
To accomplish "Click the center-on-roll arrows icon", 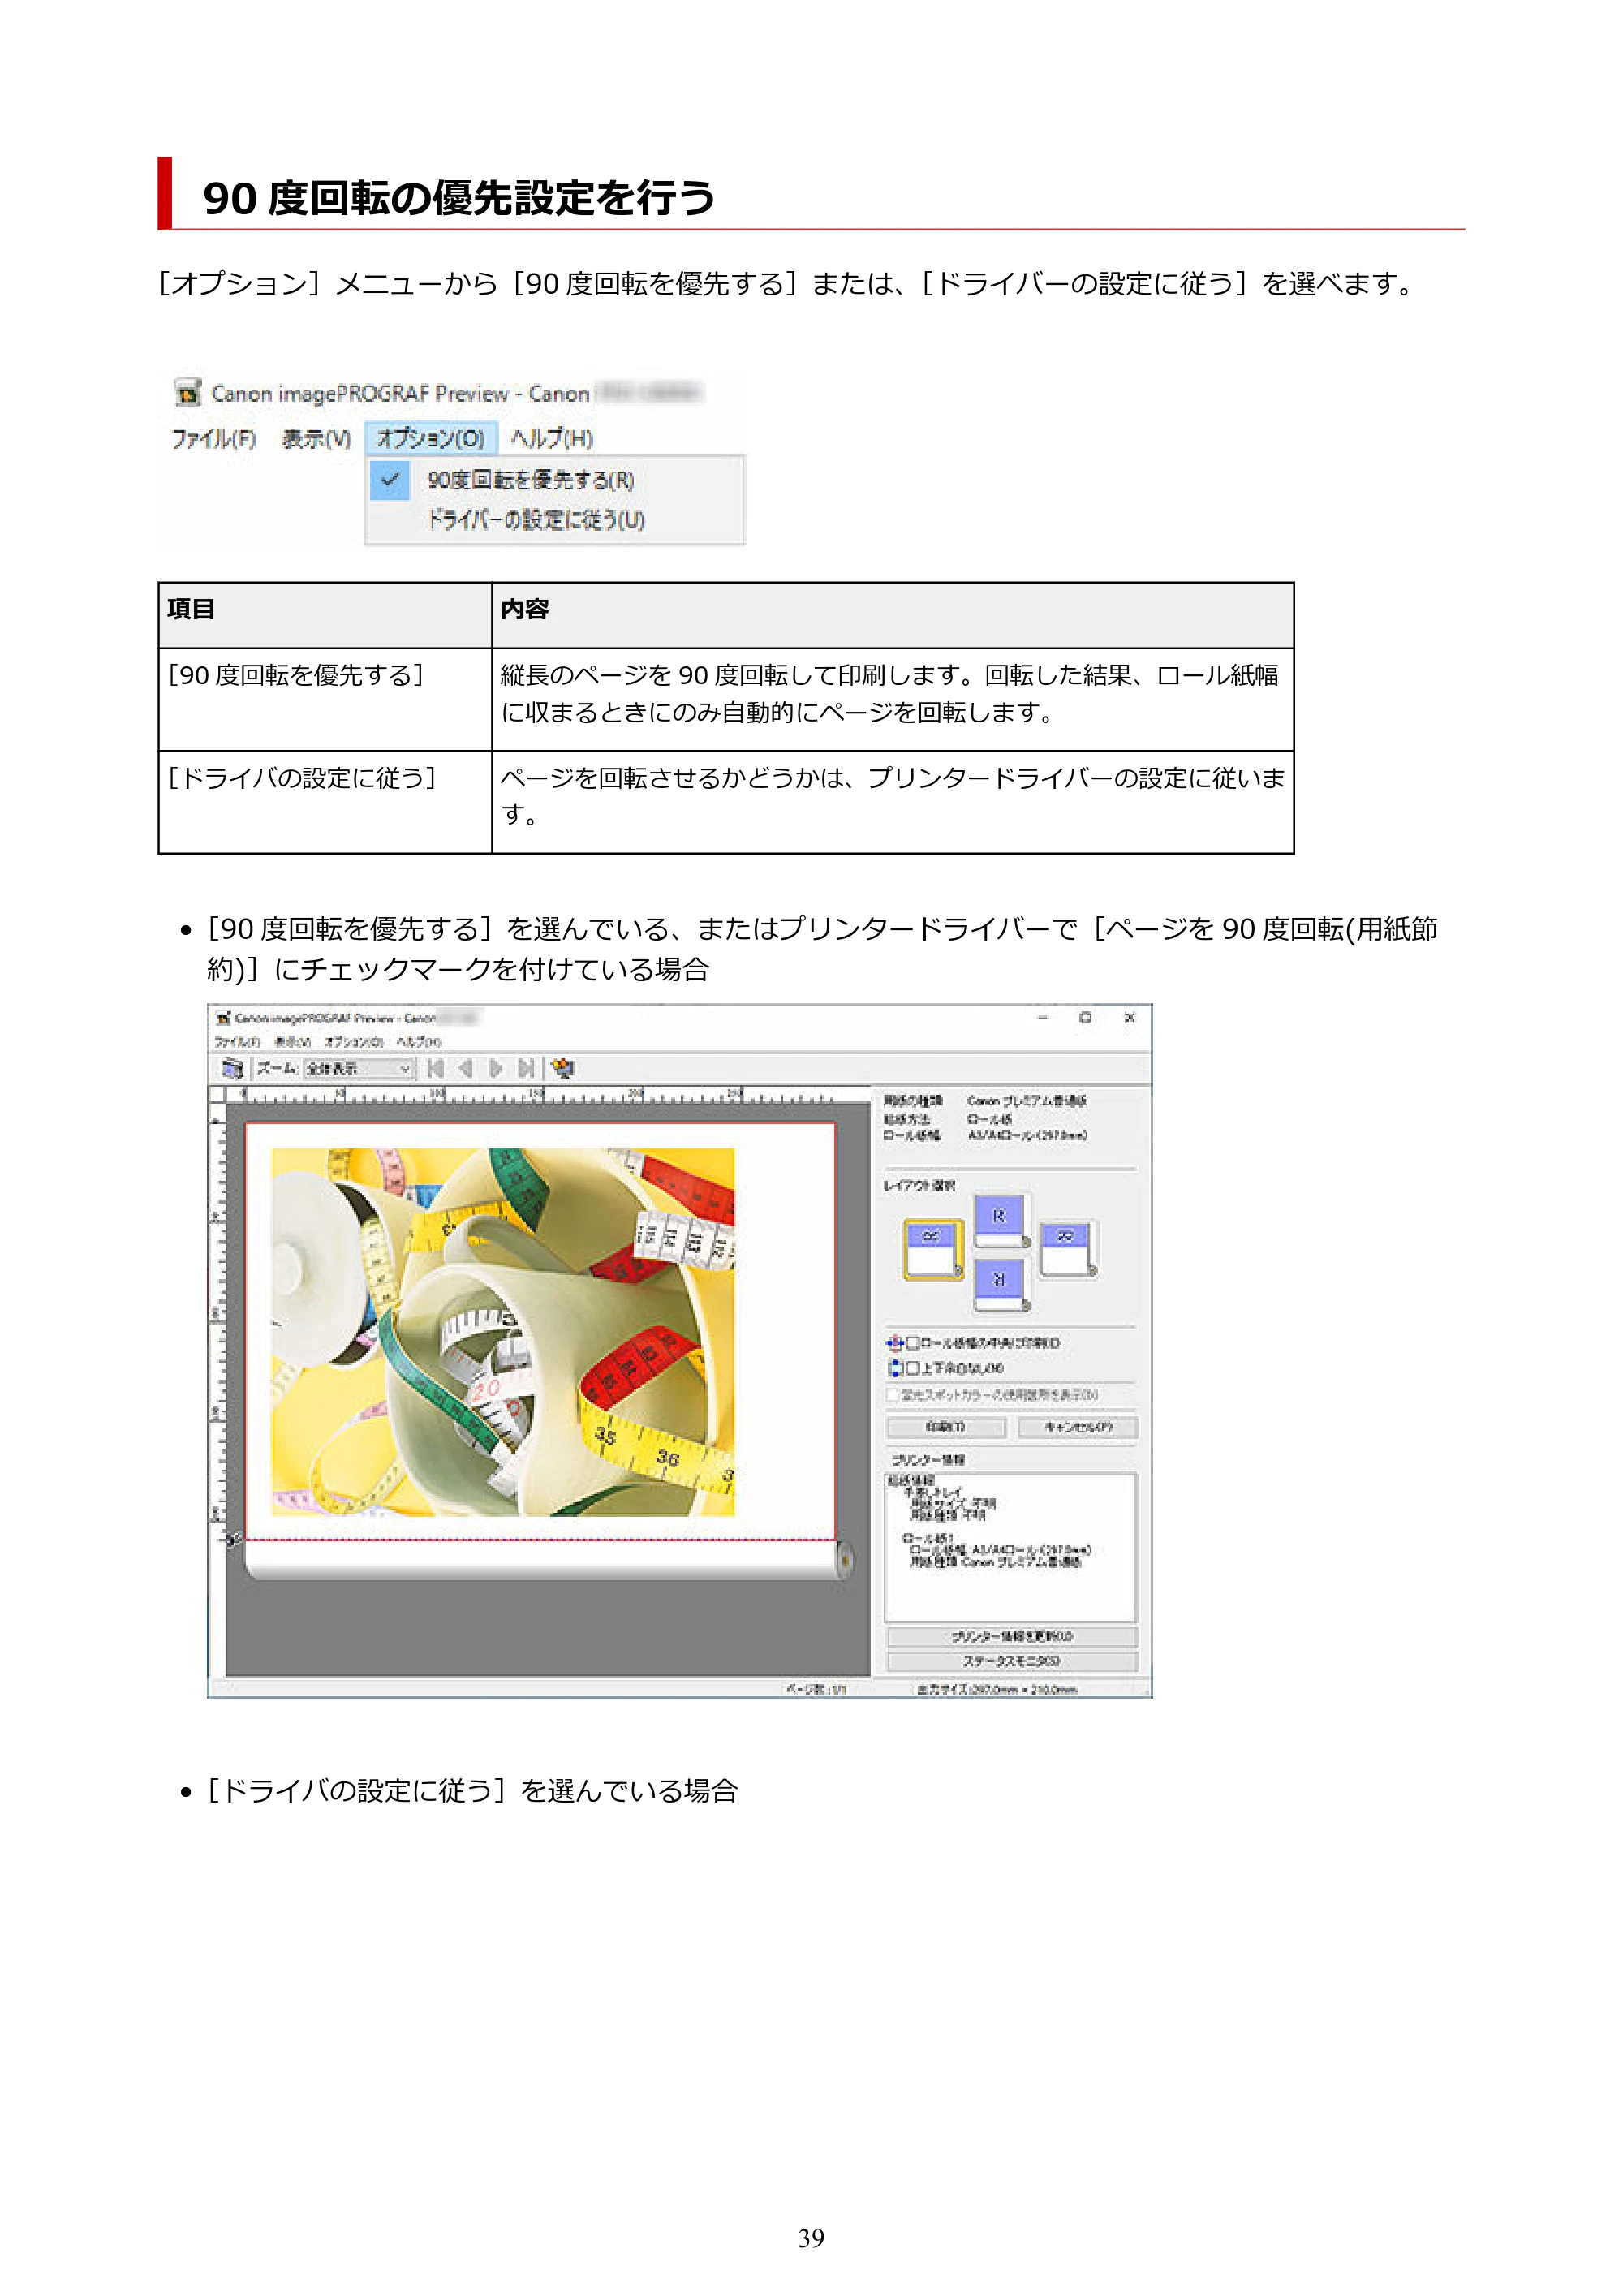I will [894, 1343].
